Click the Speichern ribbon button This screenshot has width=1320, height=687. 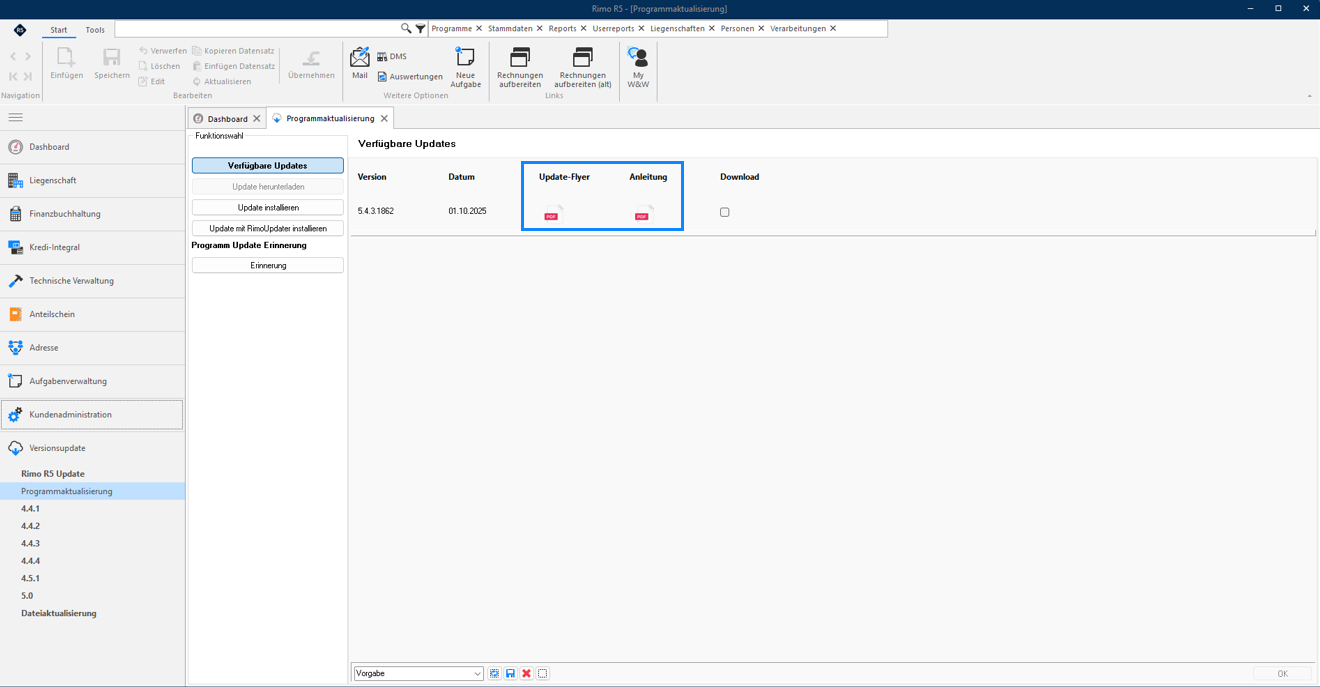coord(112,63)
